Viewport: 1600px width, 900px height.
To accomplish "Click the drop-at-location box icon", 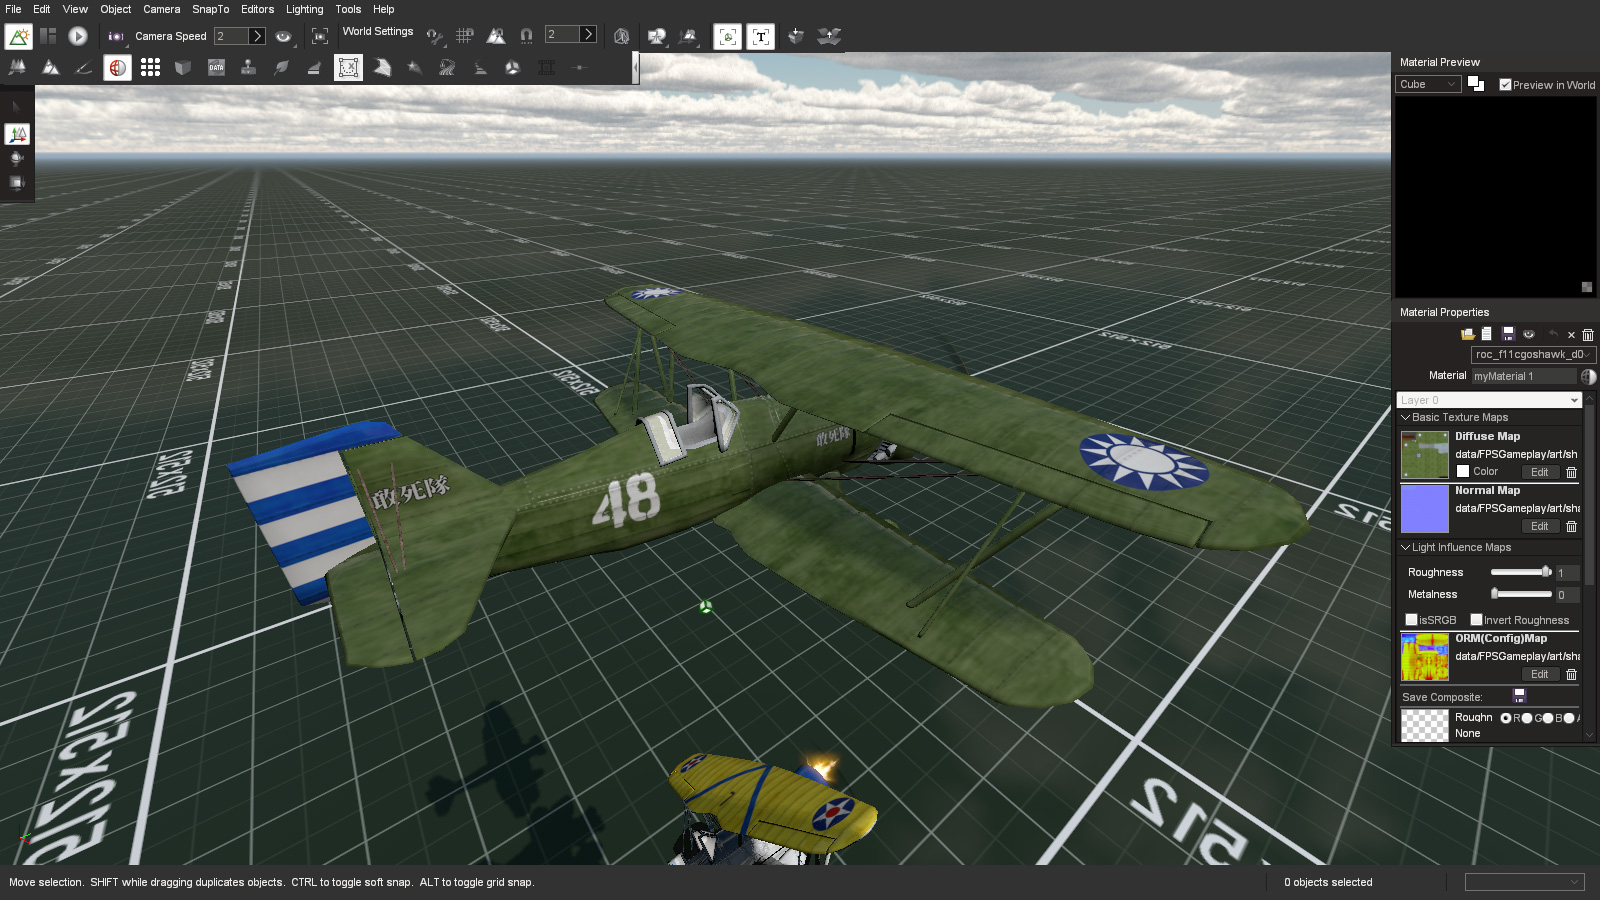I will pyautogui.click(x=796, y=36).
